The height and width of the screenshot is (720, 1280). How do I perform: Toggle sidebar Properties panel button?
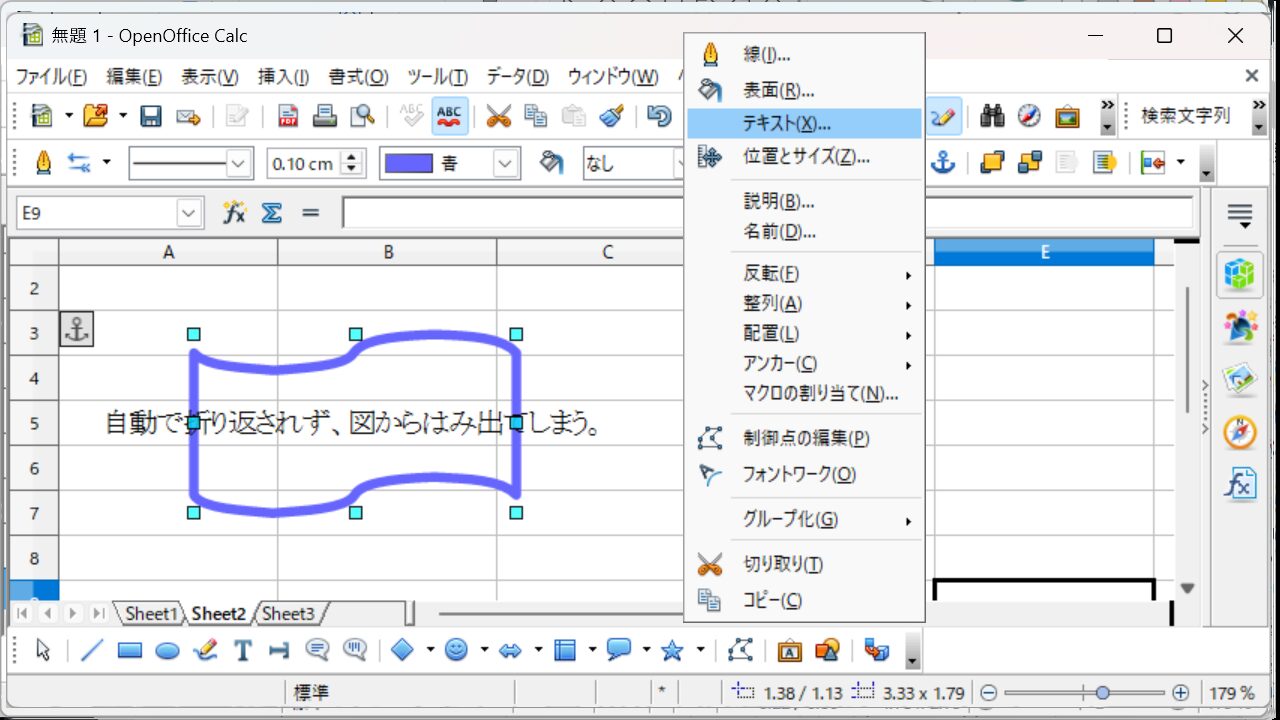pos(1240,274)
